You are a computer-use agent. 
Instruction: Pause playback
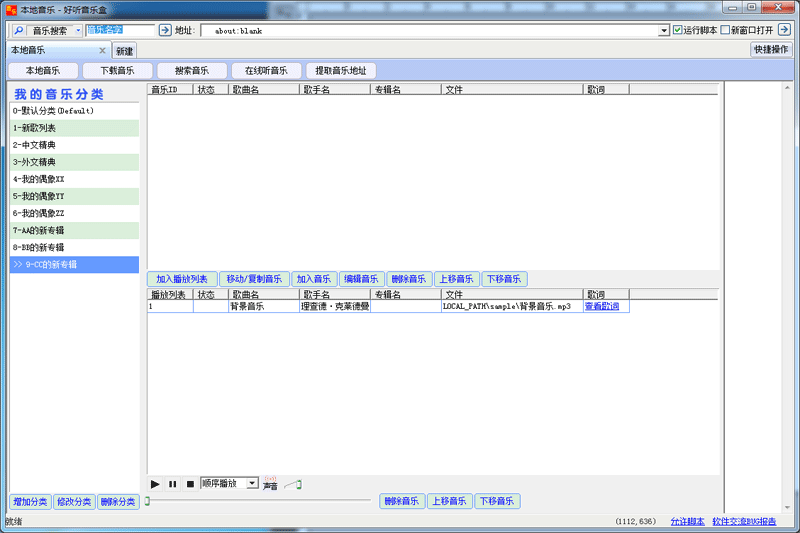[x=172, y=484]
